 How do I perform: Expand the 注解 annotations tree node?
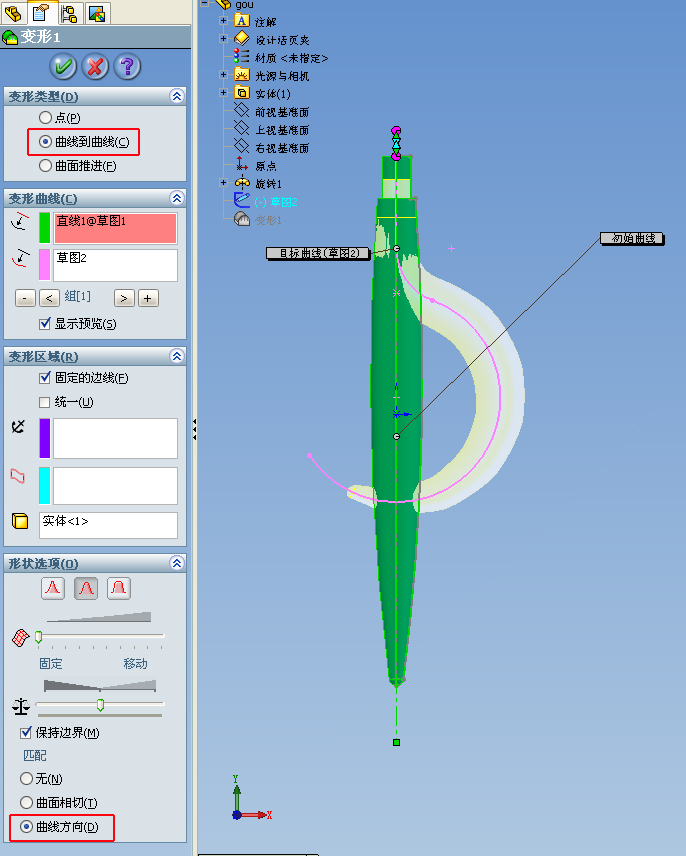(x=223, y=21)
